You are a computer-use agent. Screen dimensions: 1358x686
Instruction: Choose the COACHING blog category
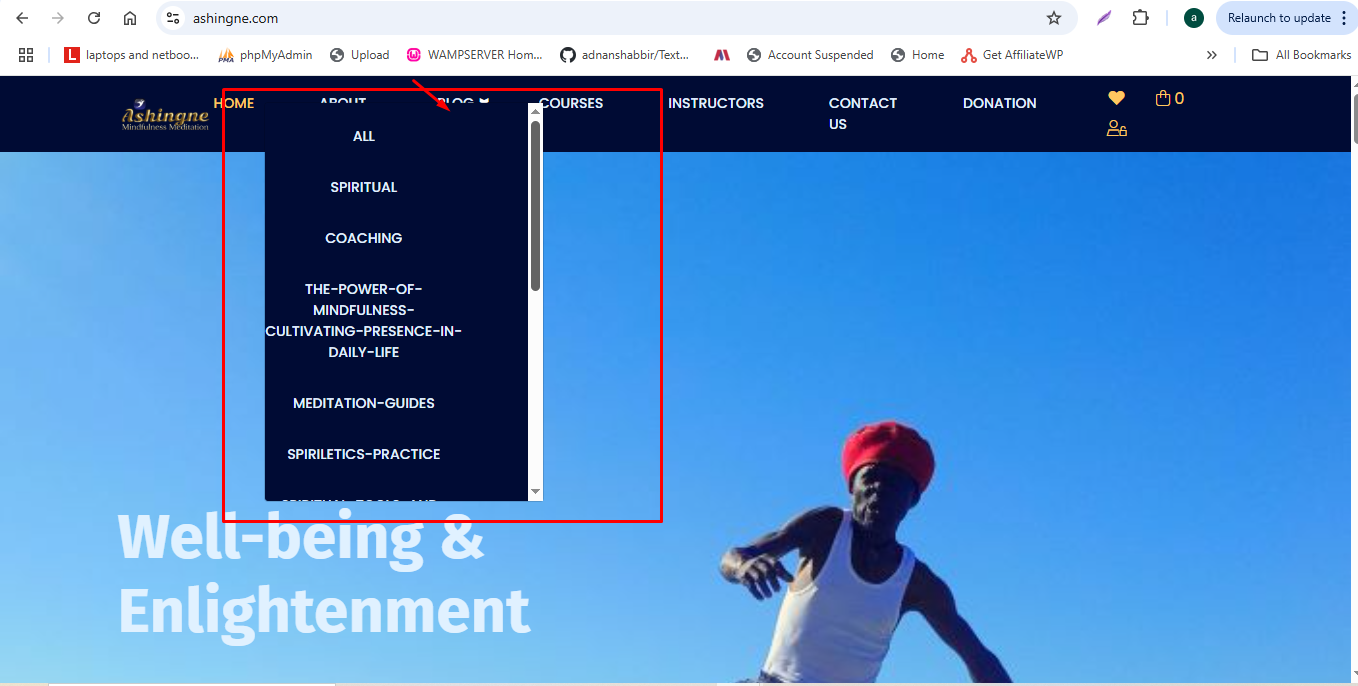pyautogui.click(x=364, y=238)
